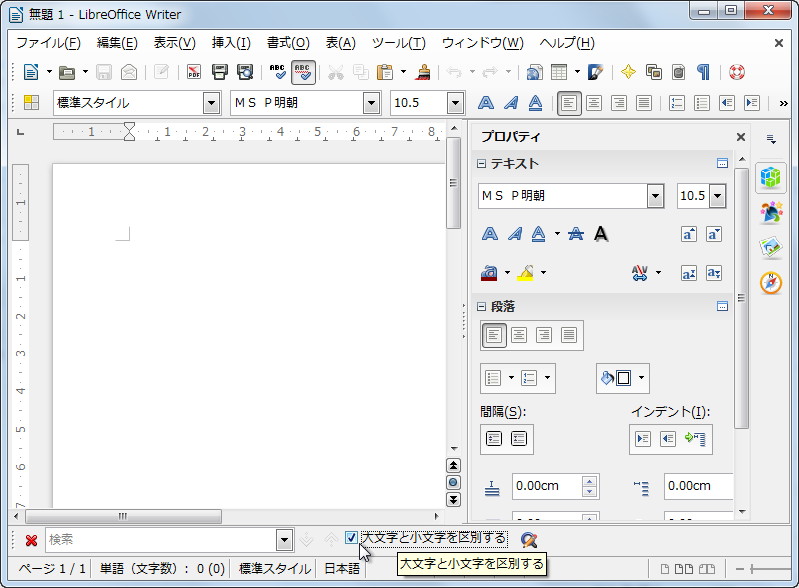The width and height of the screenshot is (799, 588).
Task: Apply shadow effect in the sidebar text panel
Action: click(601, 234)
